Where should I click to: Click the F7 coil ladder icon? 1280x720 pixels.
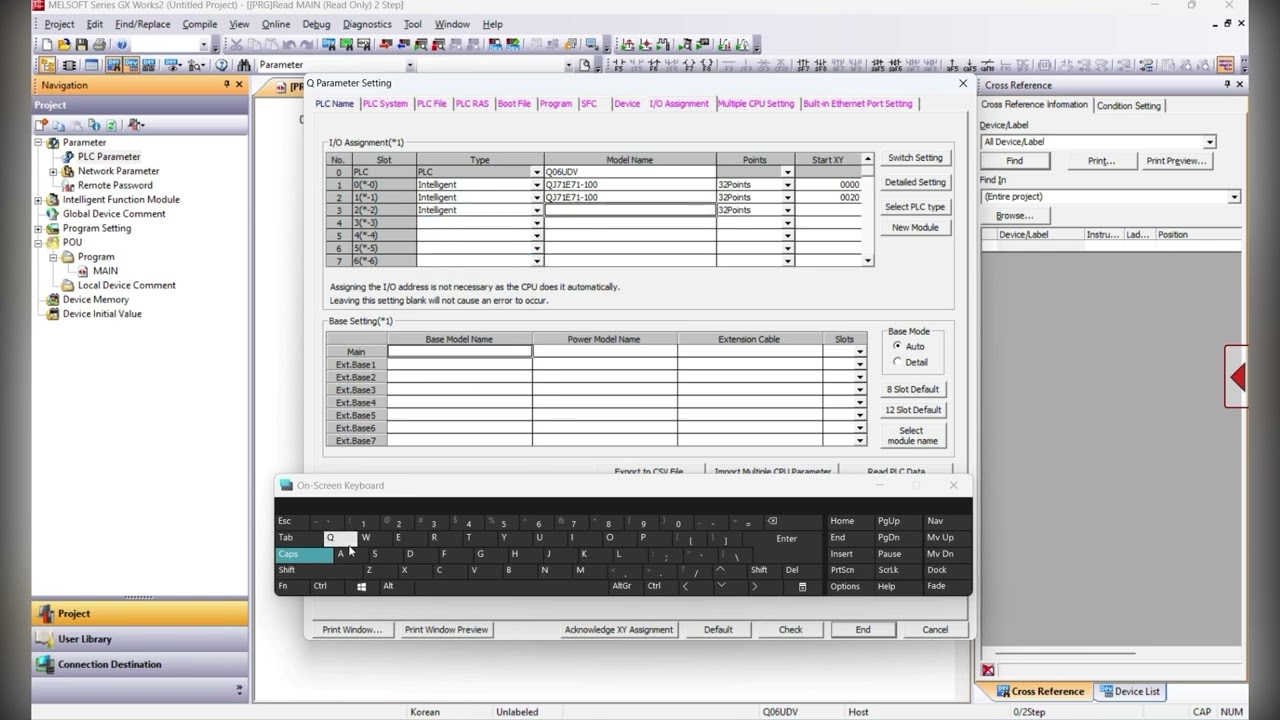pos(689,65)
